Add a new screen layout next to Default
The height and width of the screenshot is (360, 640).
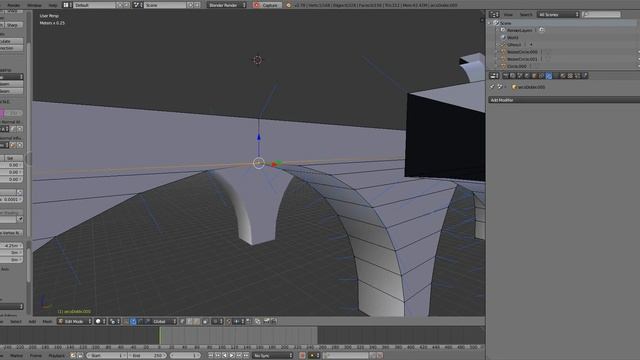[x=120, y=5]
